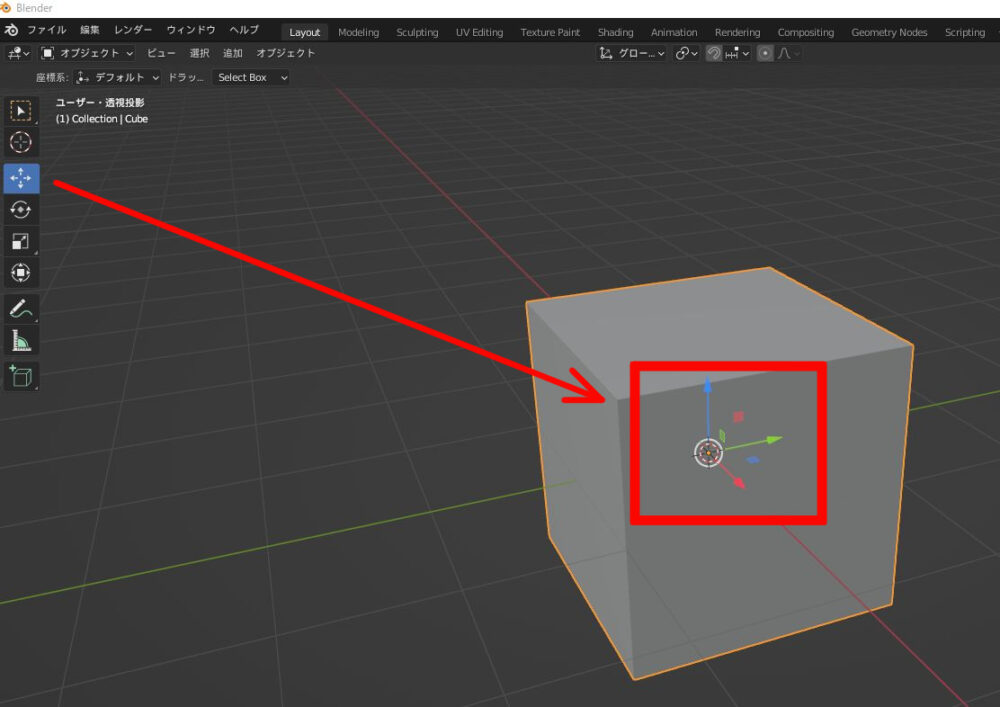Click the red YZ plane gizmo handle
The image size is (1000, 707).
[738, 417]
